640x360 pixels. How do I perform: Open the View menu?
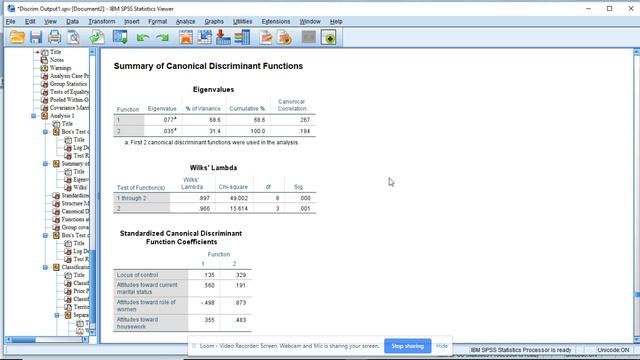pos(50,21)
